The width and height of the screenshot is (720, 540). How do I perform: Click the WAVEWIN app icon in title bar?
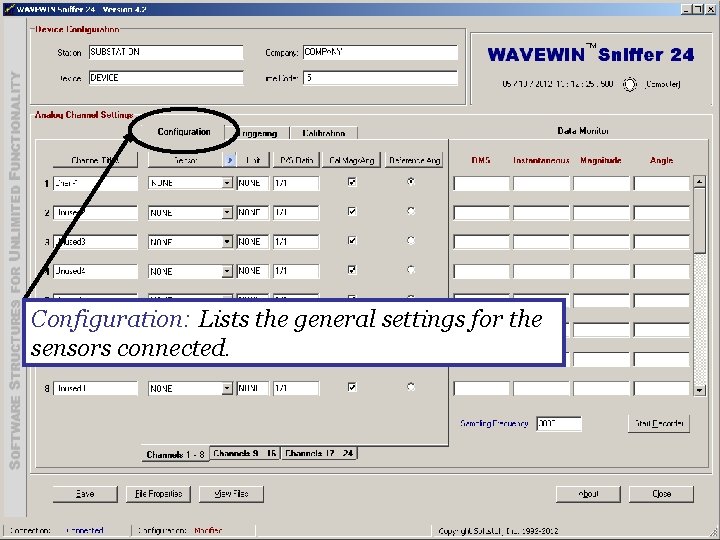[x=8, y=9]
